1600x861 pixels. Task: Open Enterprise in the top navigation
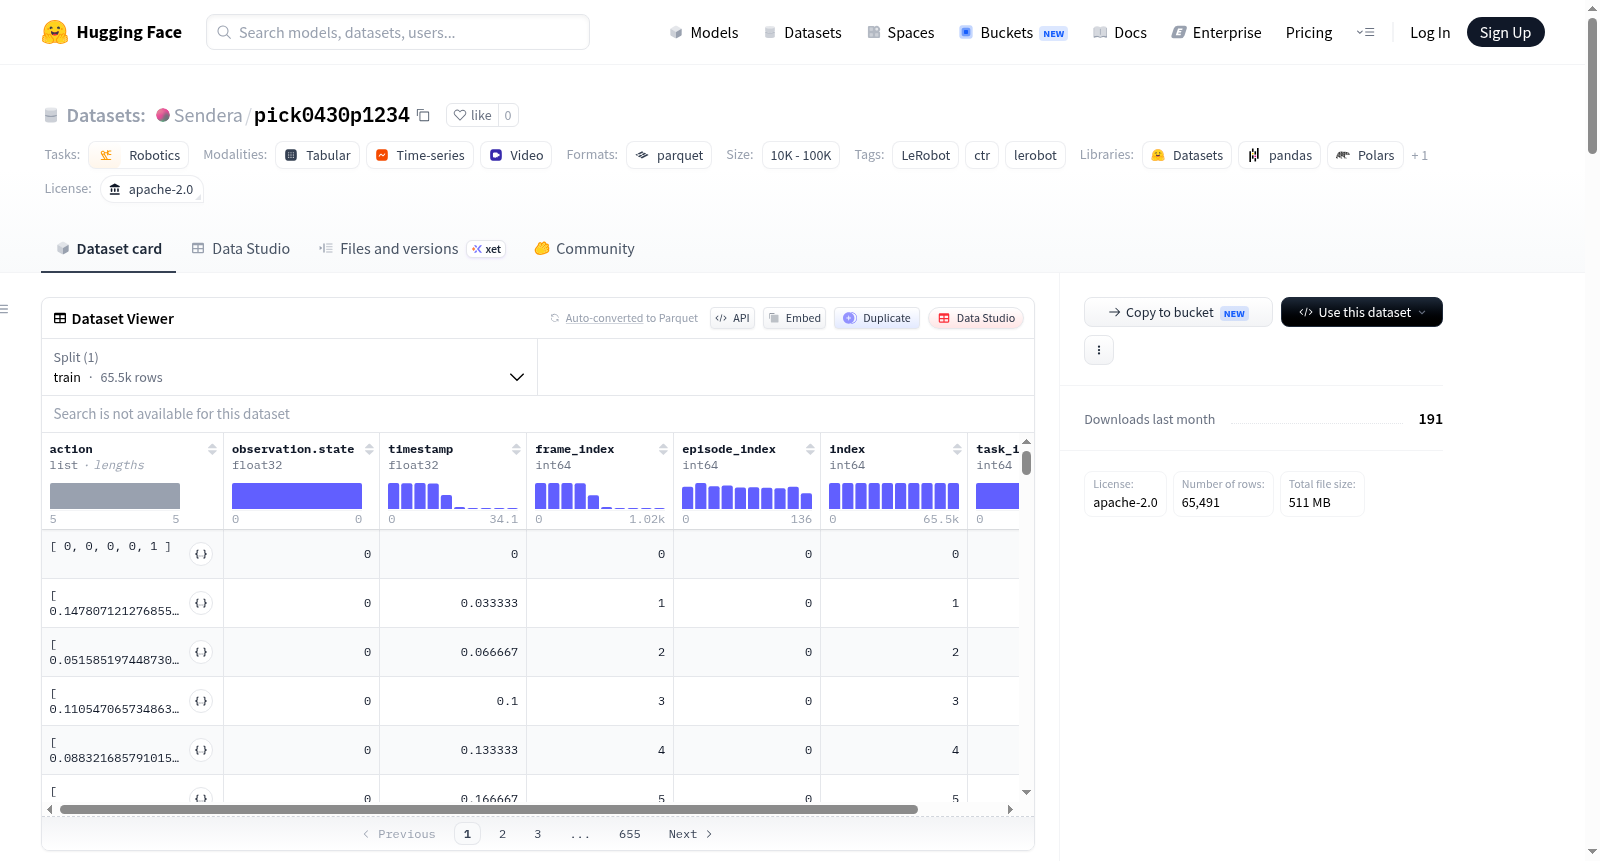(x=1216, y=32)
